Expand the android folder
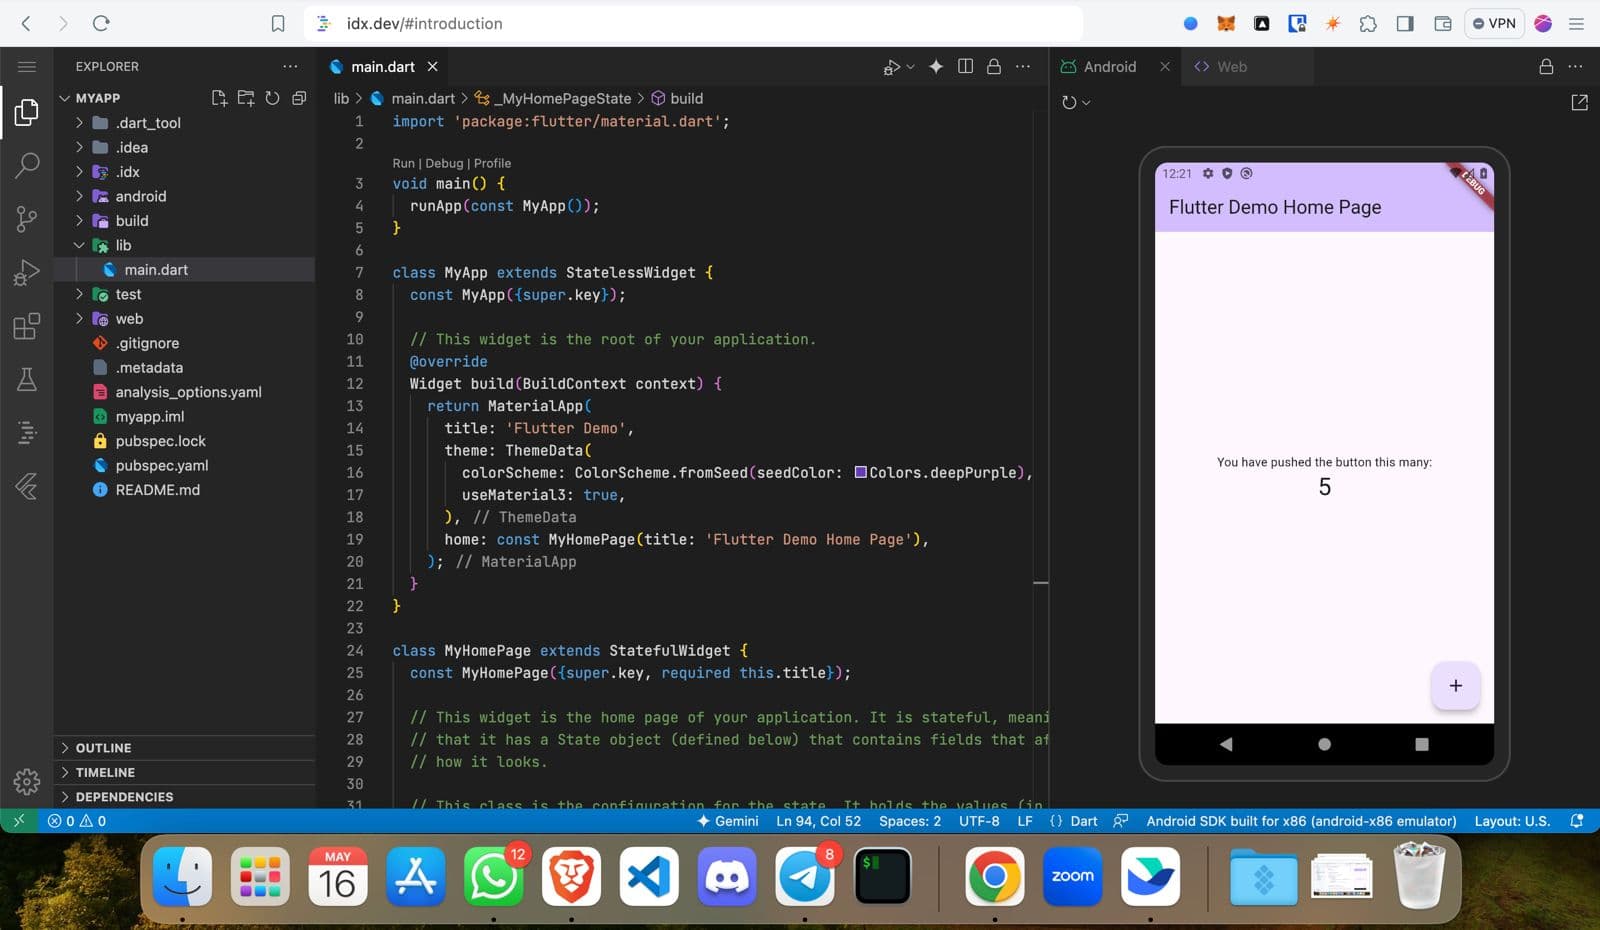The width and height of the screenshot is (1600, 930). click(140, 196)
